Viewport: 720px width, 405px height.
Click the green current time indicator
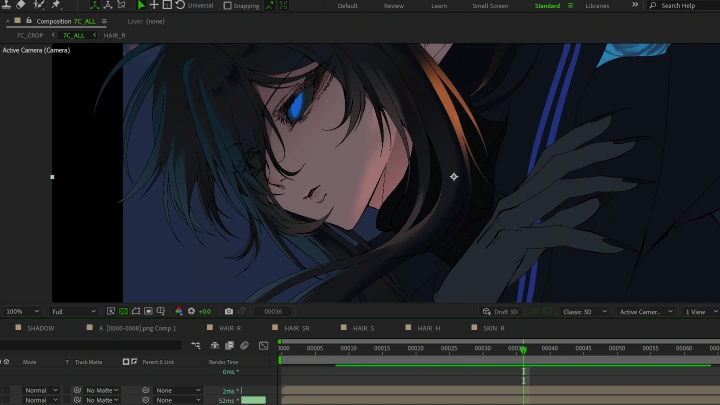click(523, 350)
